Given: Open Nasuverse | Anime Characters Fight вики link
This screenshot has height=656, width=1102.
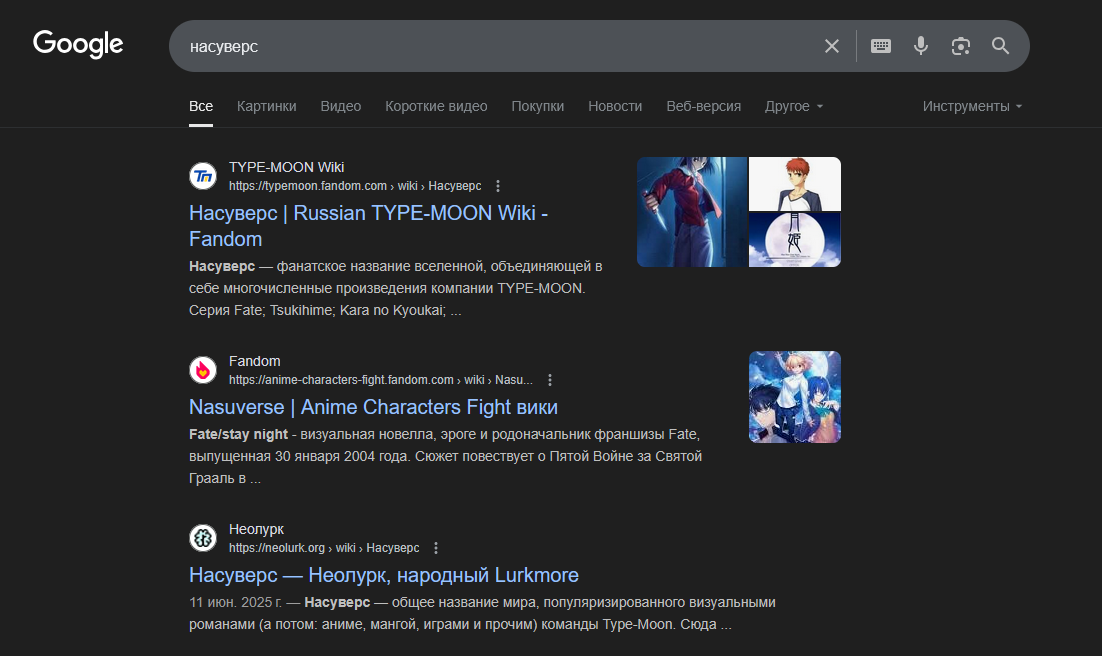Looking at the screenshot, I should pyautogui.click(x=373, y=407).
